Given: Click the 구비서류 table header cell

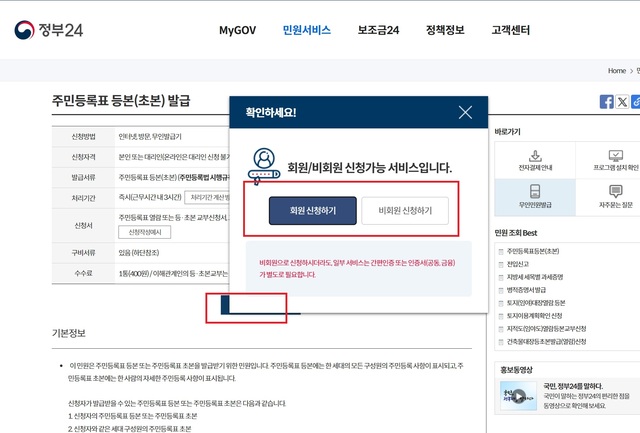Looking at the screenshot, I should [83, 253].
